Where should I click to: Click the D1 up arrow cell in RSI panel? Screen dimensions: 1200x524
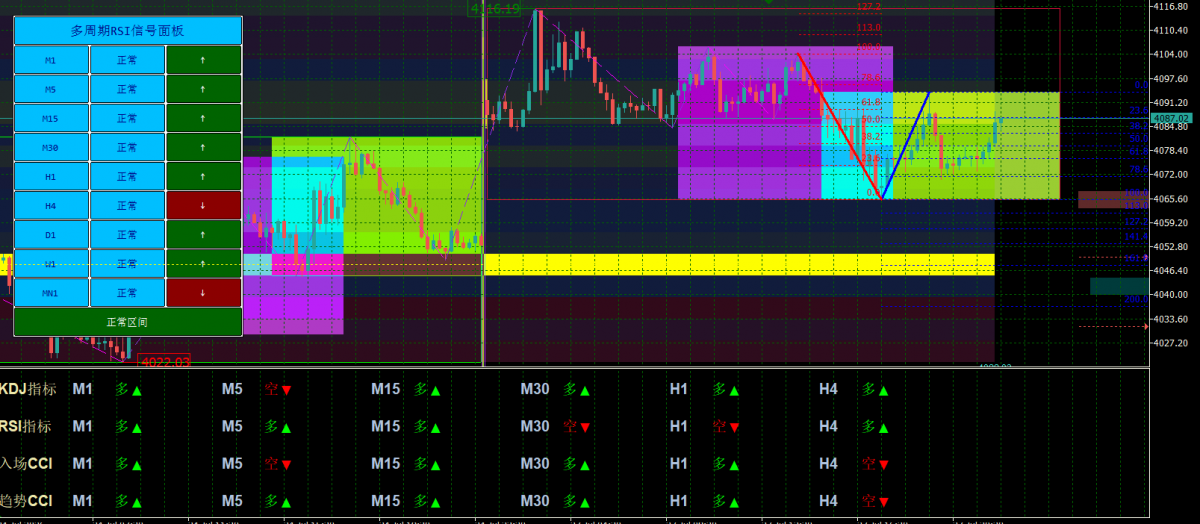[203, 235]
